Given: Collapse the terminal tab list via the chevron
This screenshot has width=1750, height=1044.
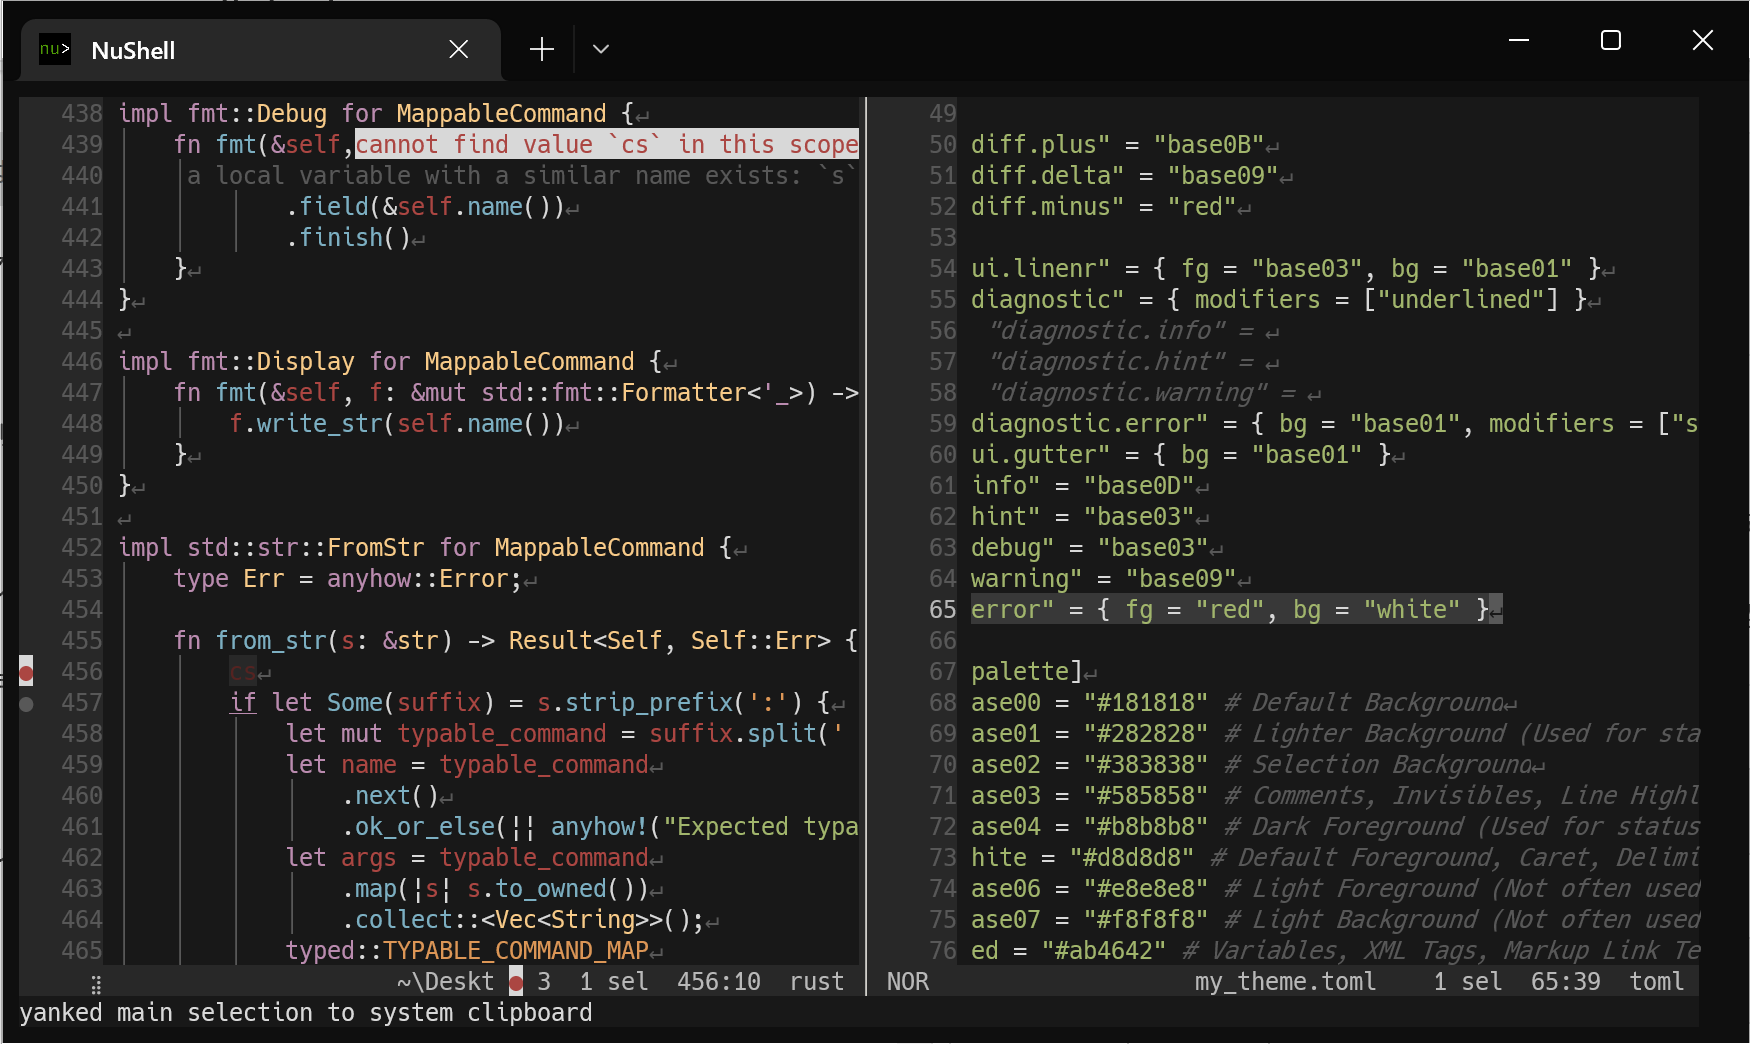Looking at the screenshot, I should (x=599, y=48).
